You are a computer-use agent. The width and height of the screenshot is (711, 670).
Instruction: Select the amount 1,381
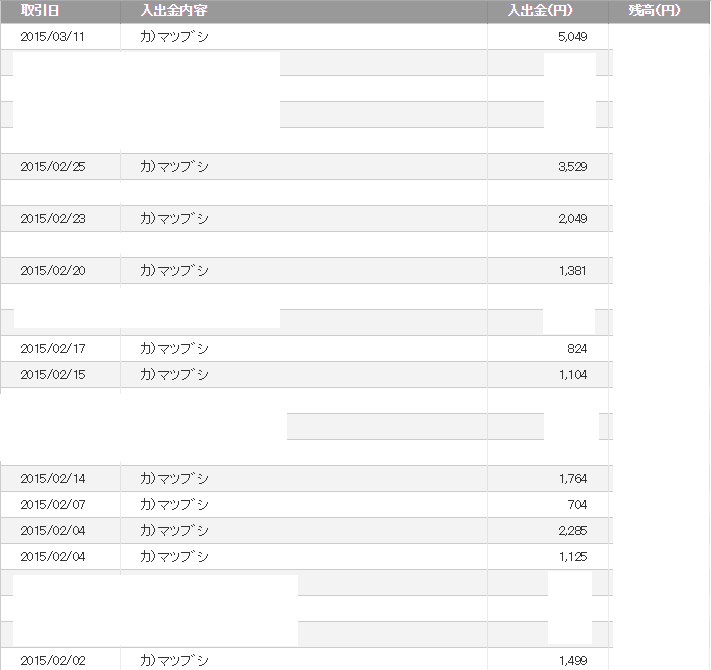click(x=573, y=271)
